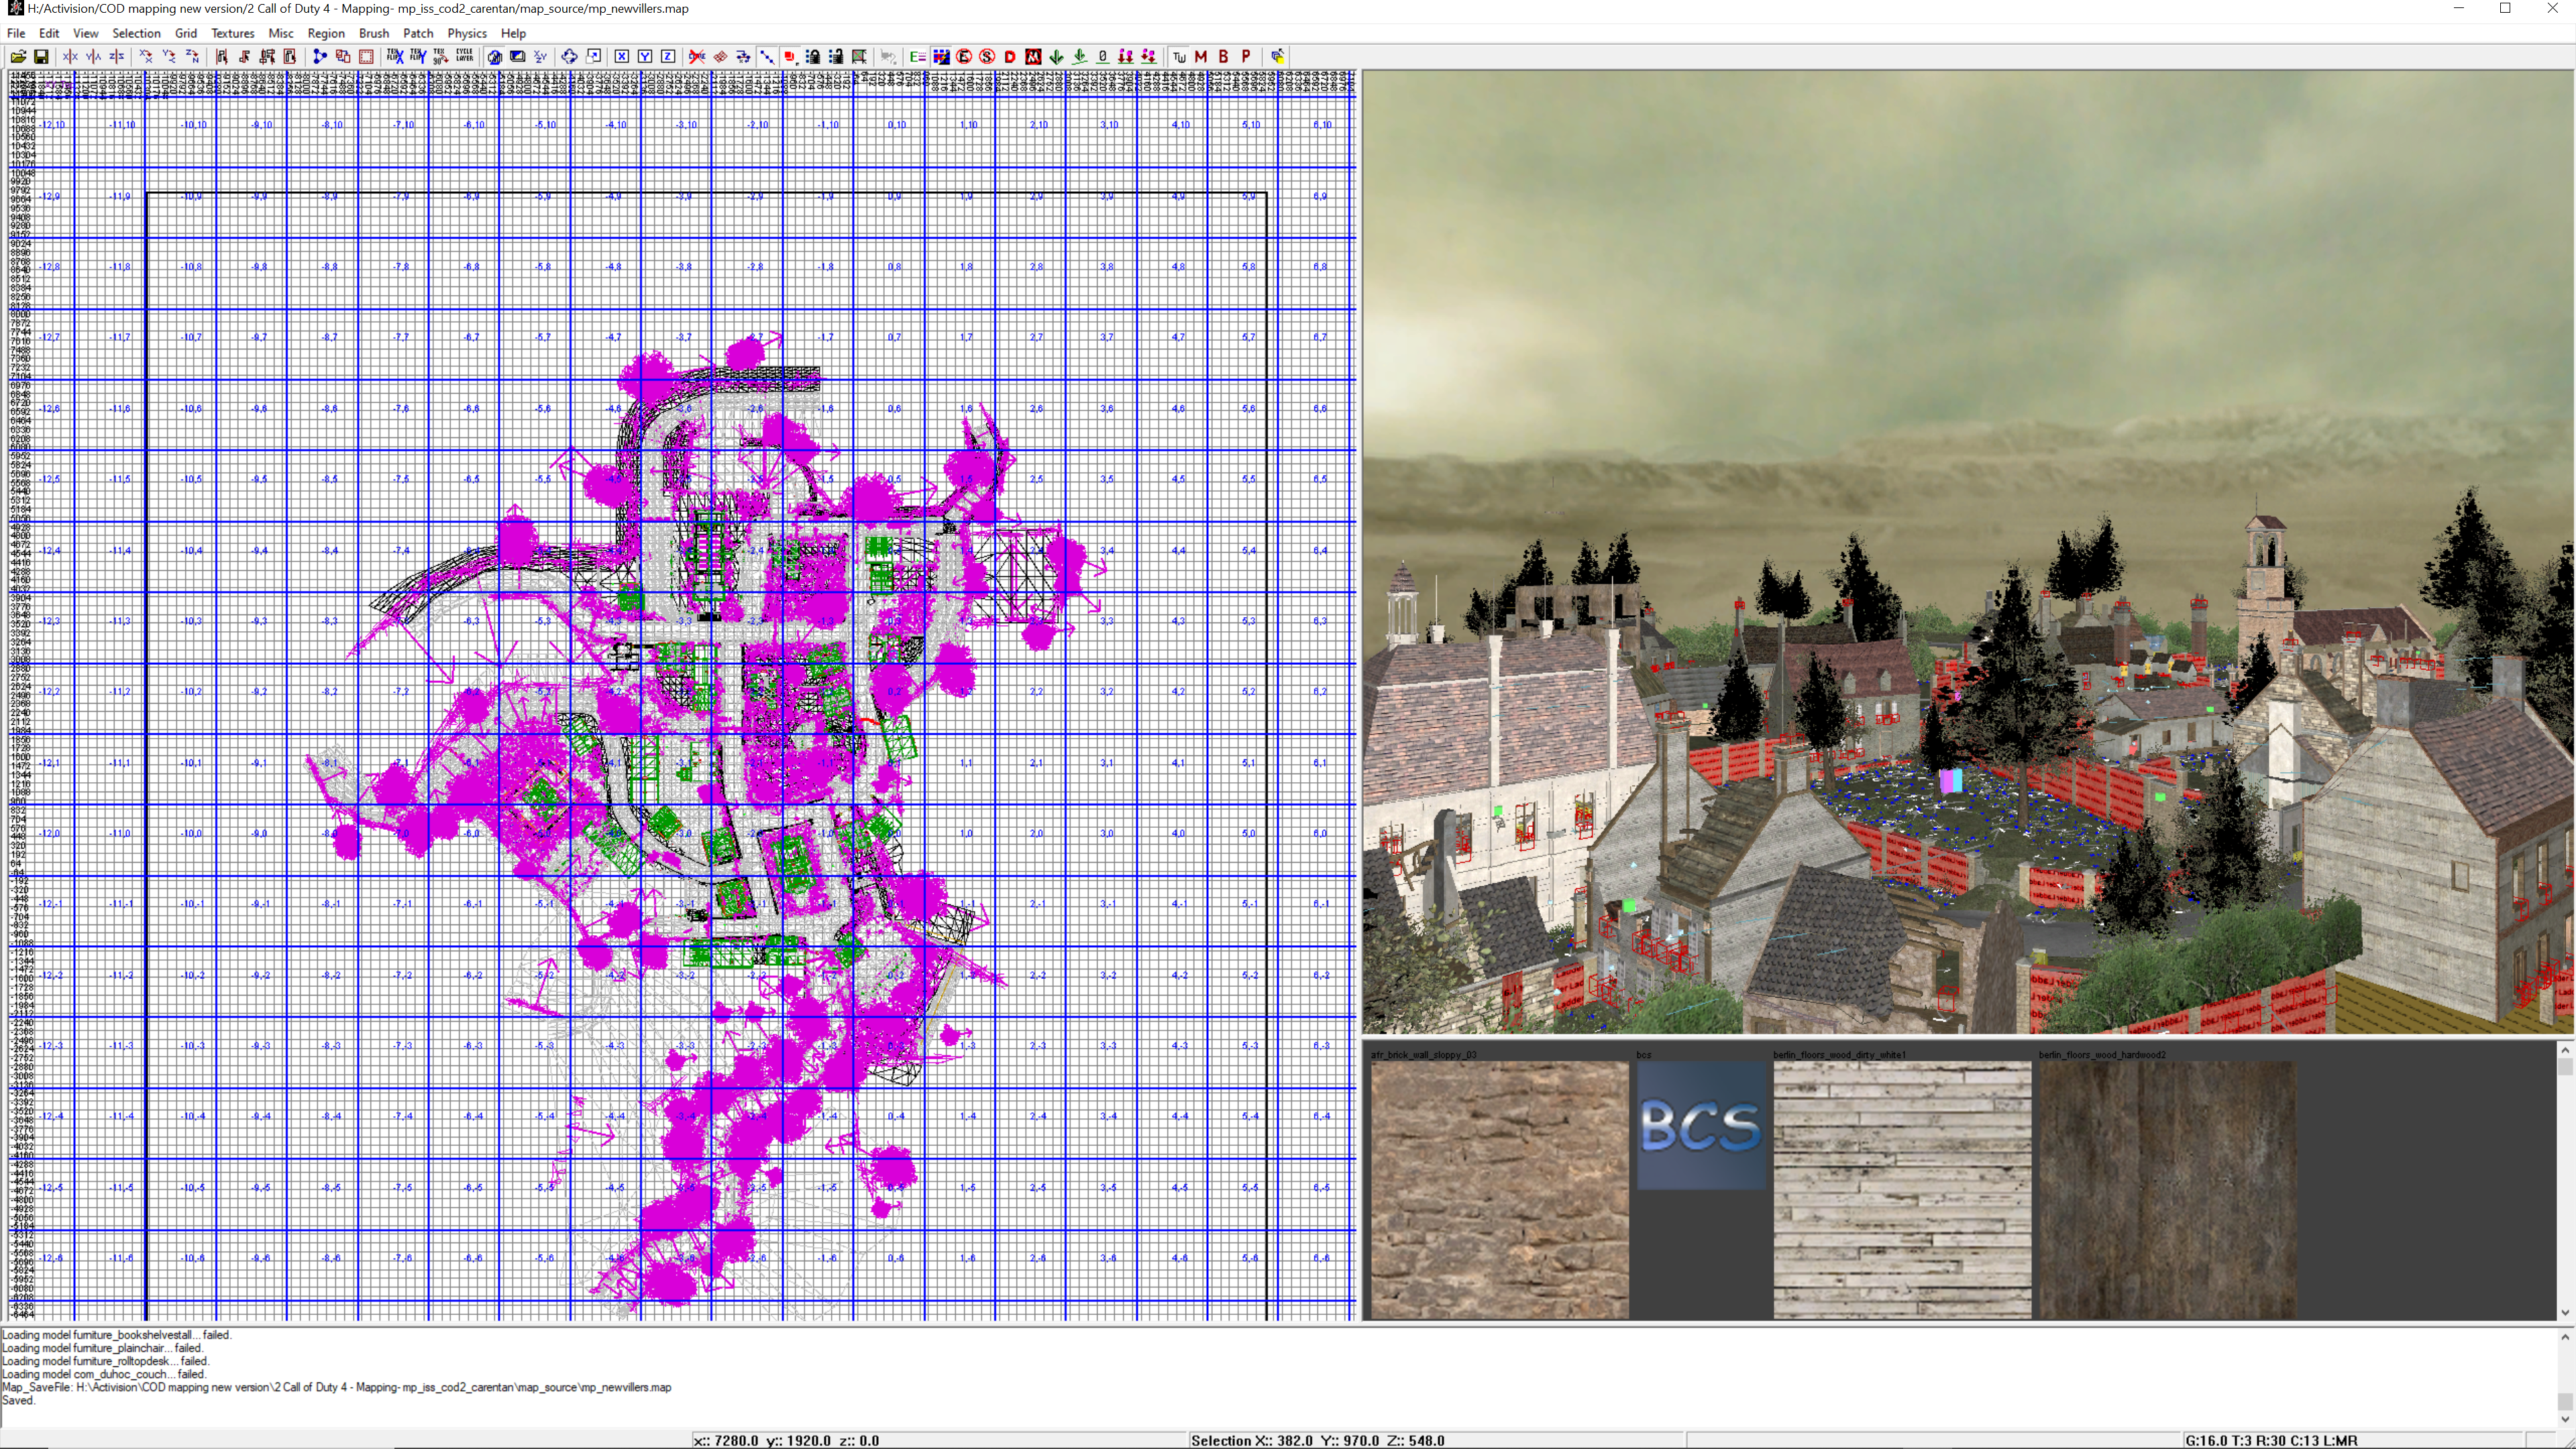Click the red double-arrow drop icon
This screenshot has height=1449, width=2576.
(x=1126, y=56)
